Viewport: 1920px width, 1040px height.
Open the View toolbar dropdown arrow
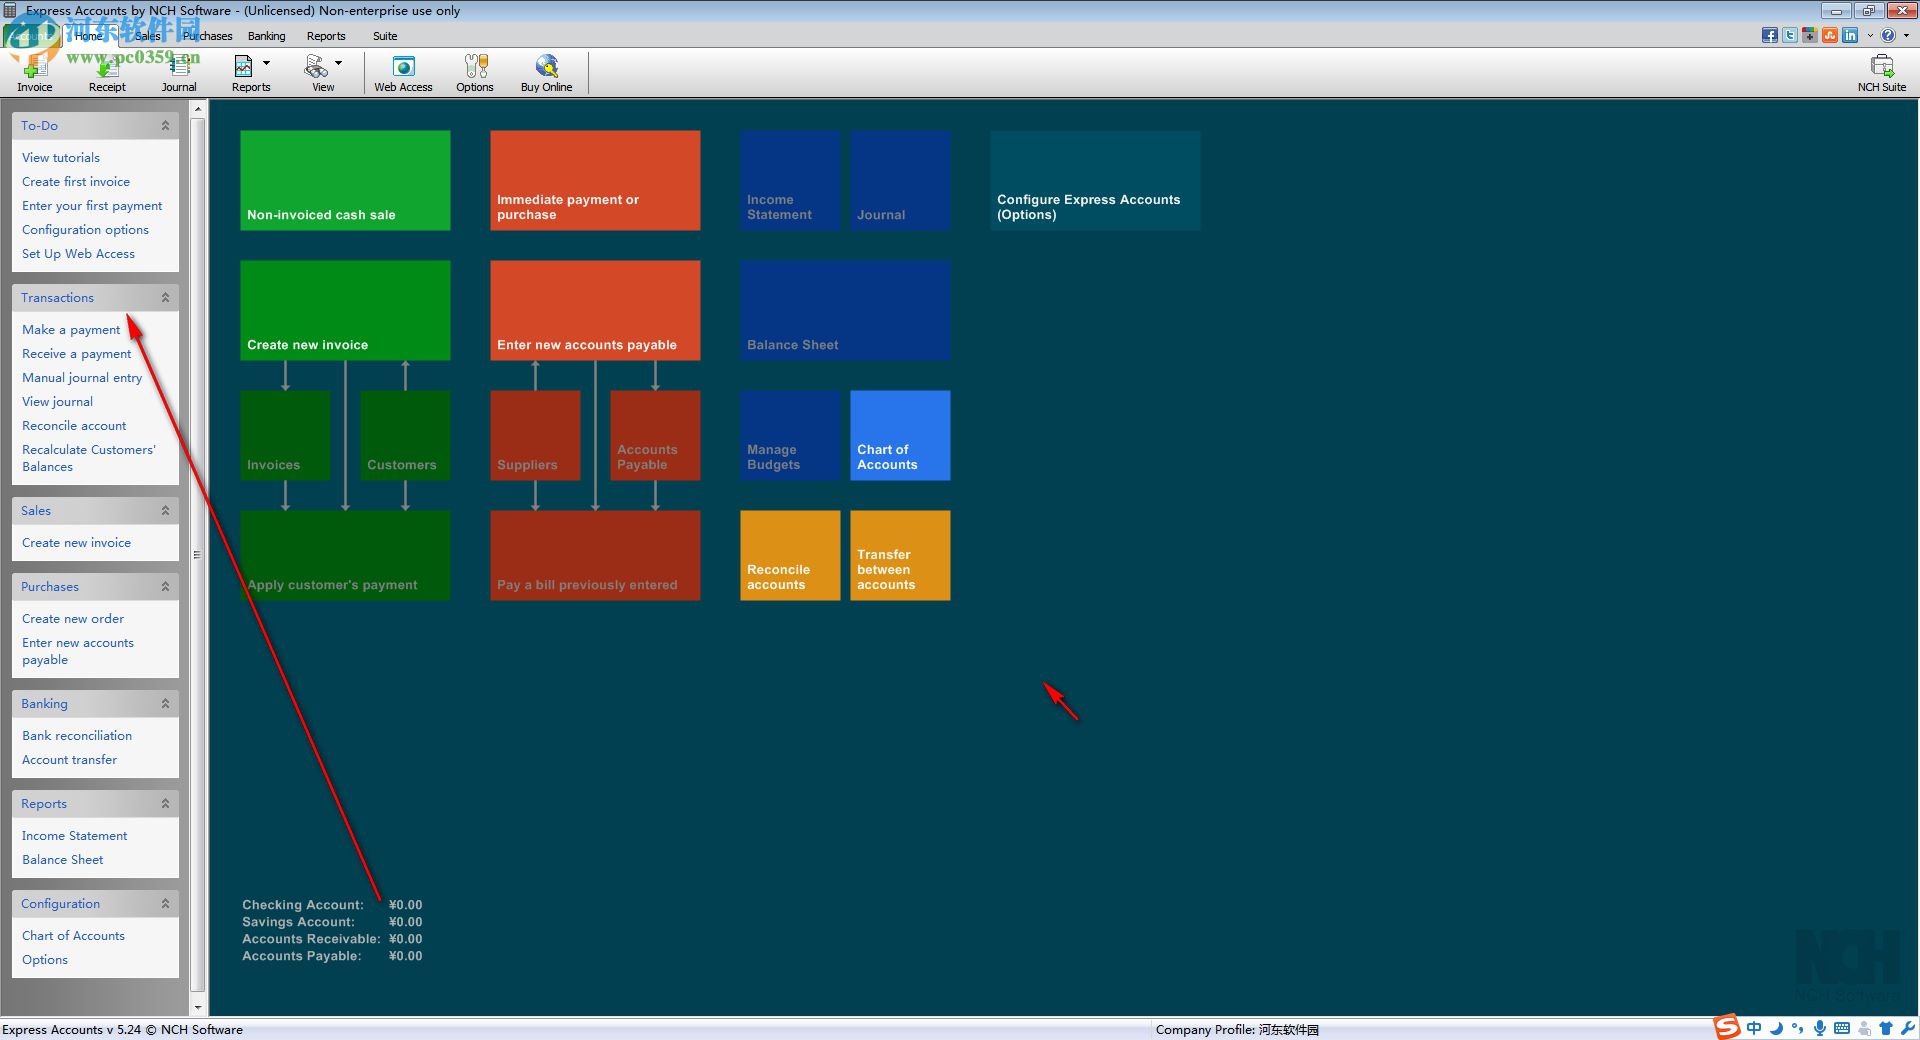(338, 63)
